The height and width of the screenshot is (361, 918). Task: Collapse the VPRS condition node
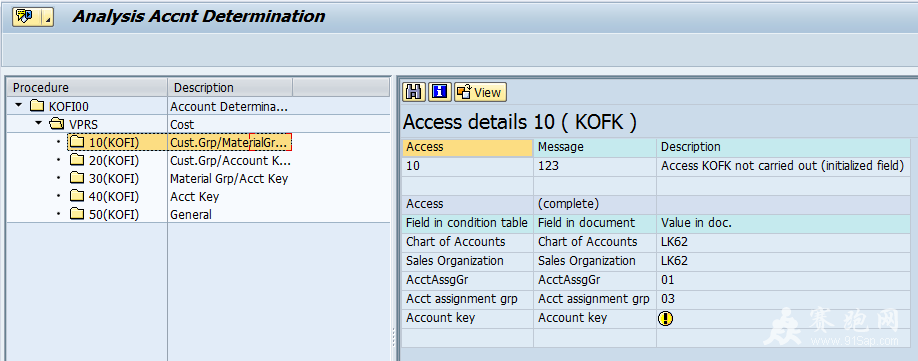(x=39, y=123)
